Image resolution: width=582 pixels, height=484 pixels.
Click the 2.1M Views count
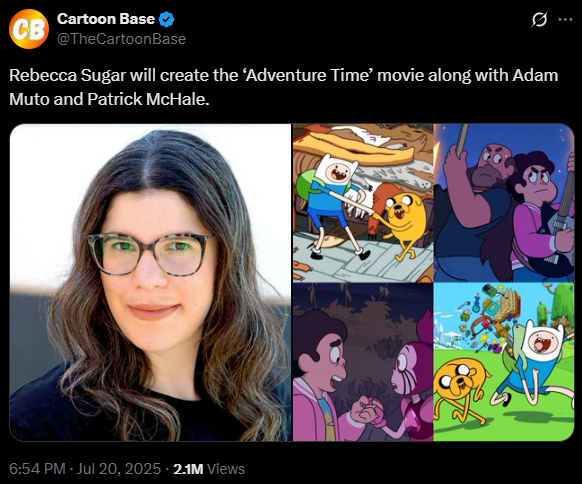209,469
